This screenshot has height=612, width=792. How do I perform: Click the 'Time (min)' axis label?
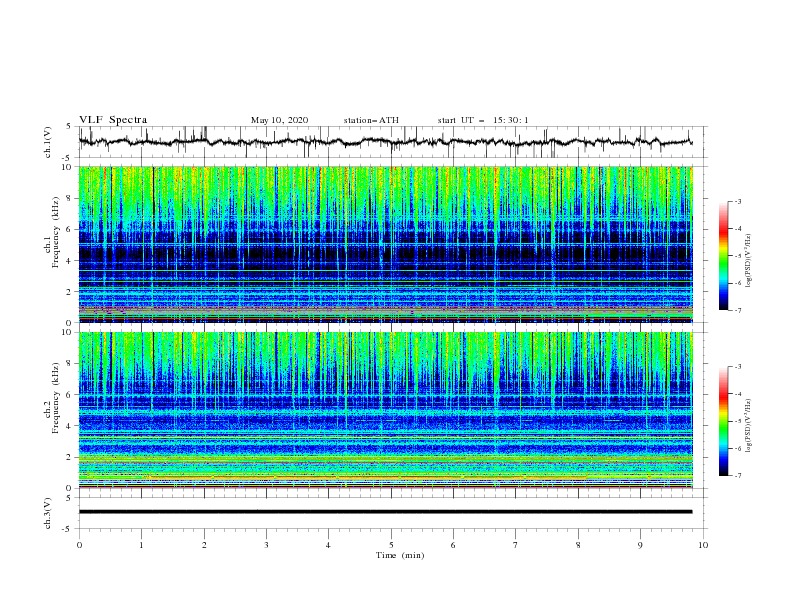(400, 555)
